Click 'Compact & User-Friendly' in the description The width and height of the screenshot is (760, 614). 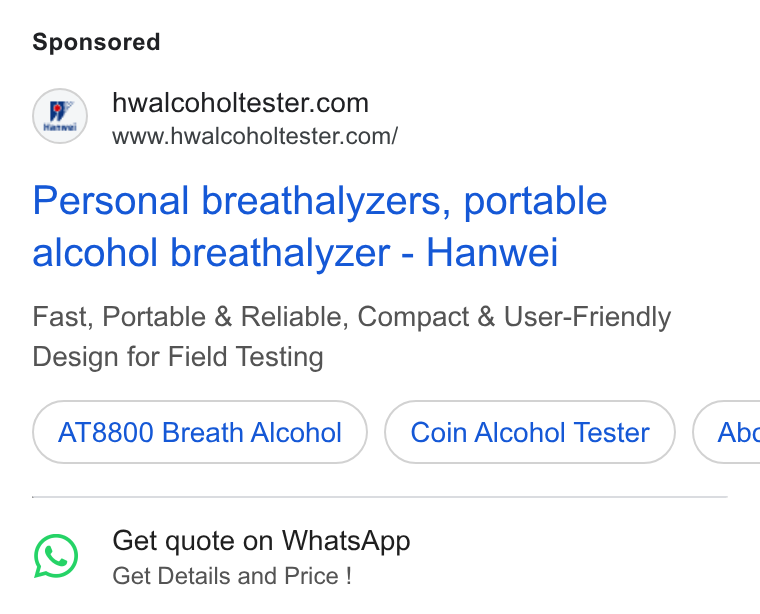point(514,317)
